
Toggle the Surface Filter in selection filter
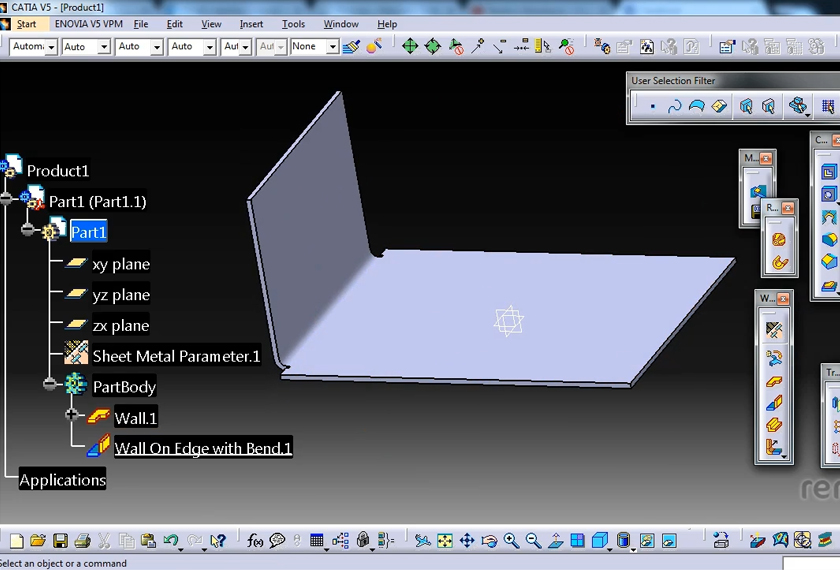(697, 106)
